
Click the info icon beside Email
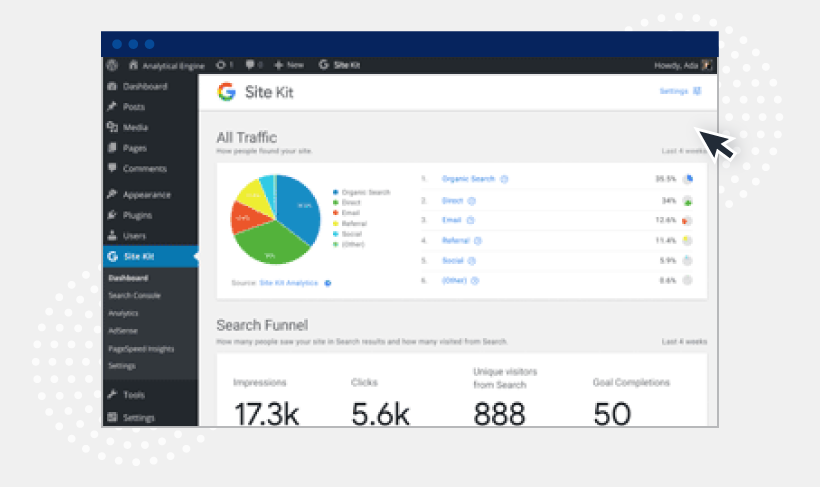(470, 220)
